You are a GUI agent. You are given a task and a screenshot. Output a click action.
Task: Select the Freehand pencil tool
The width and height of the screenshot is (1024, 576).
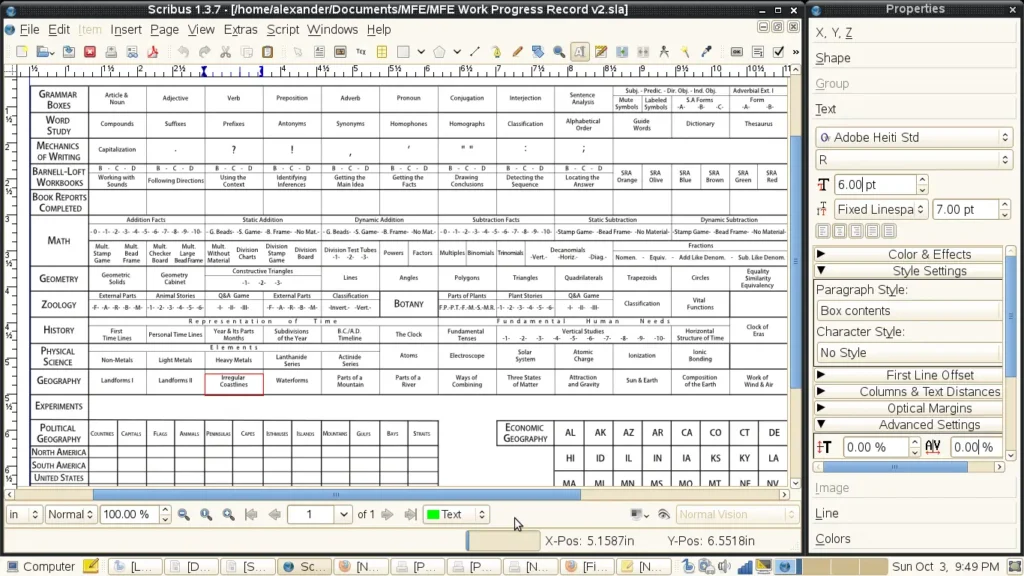517,52
